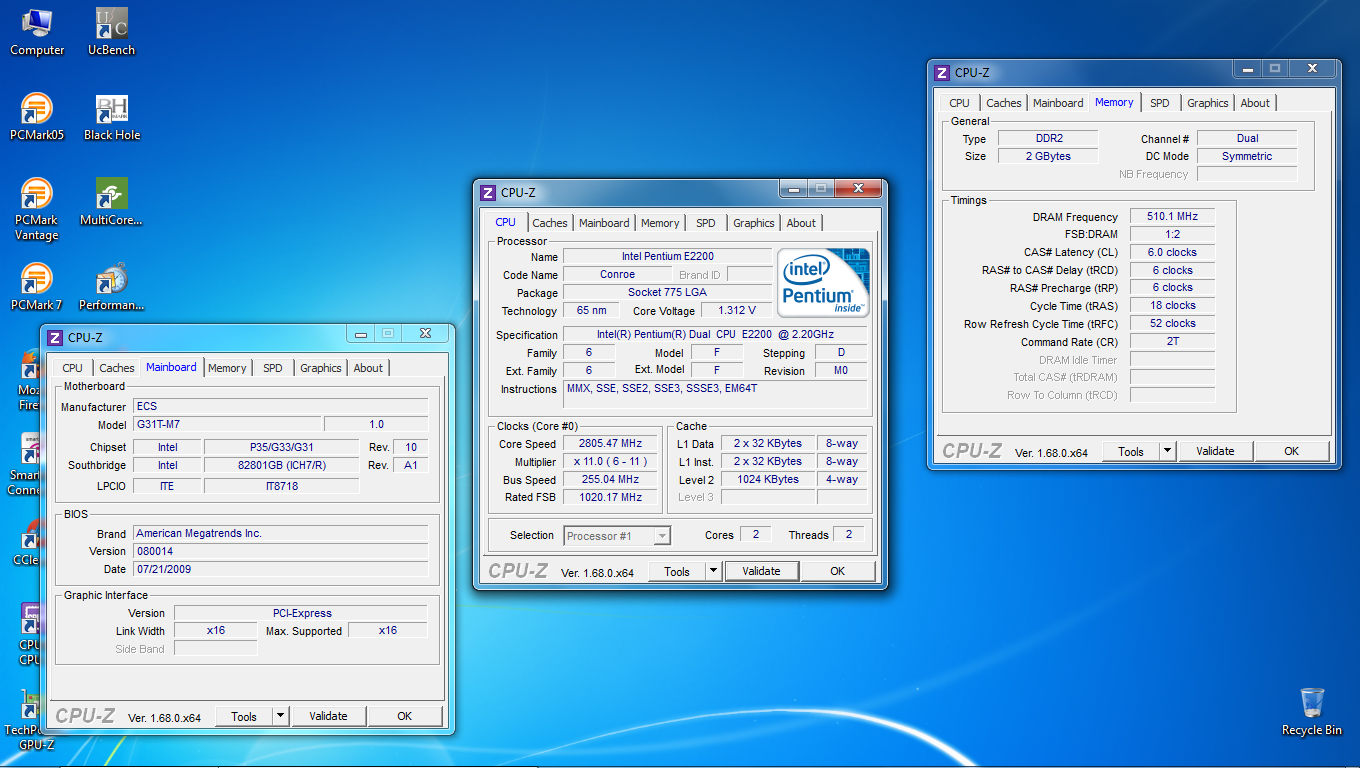Select the CPU tab in the Mainboard window

(x=73, y=368)
